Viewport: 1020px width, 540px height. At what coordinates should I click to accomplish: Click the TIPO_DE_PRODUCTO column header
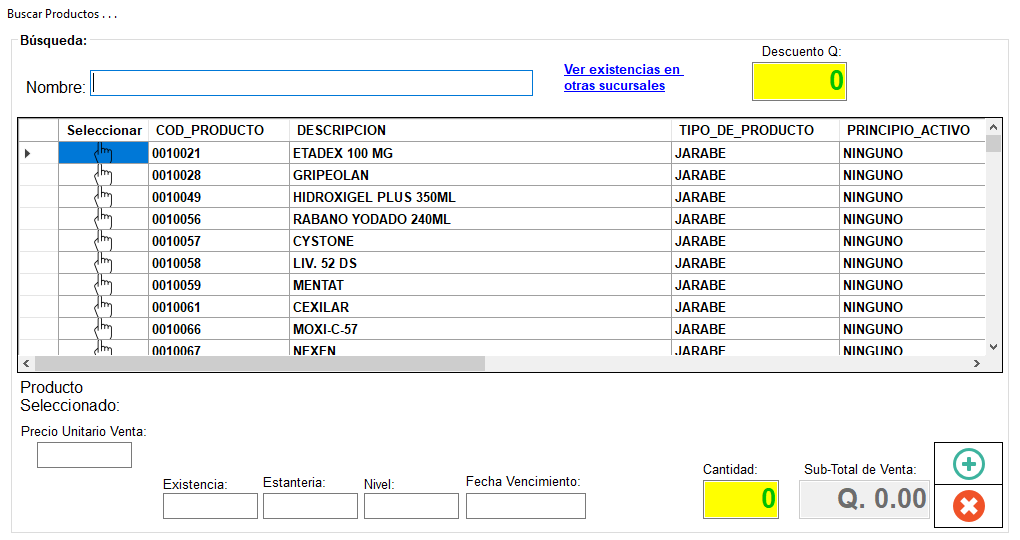746,130
